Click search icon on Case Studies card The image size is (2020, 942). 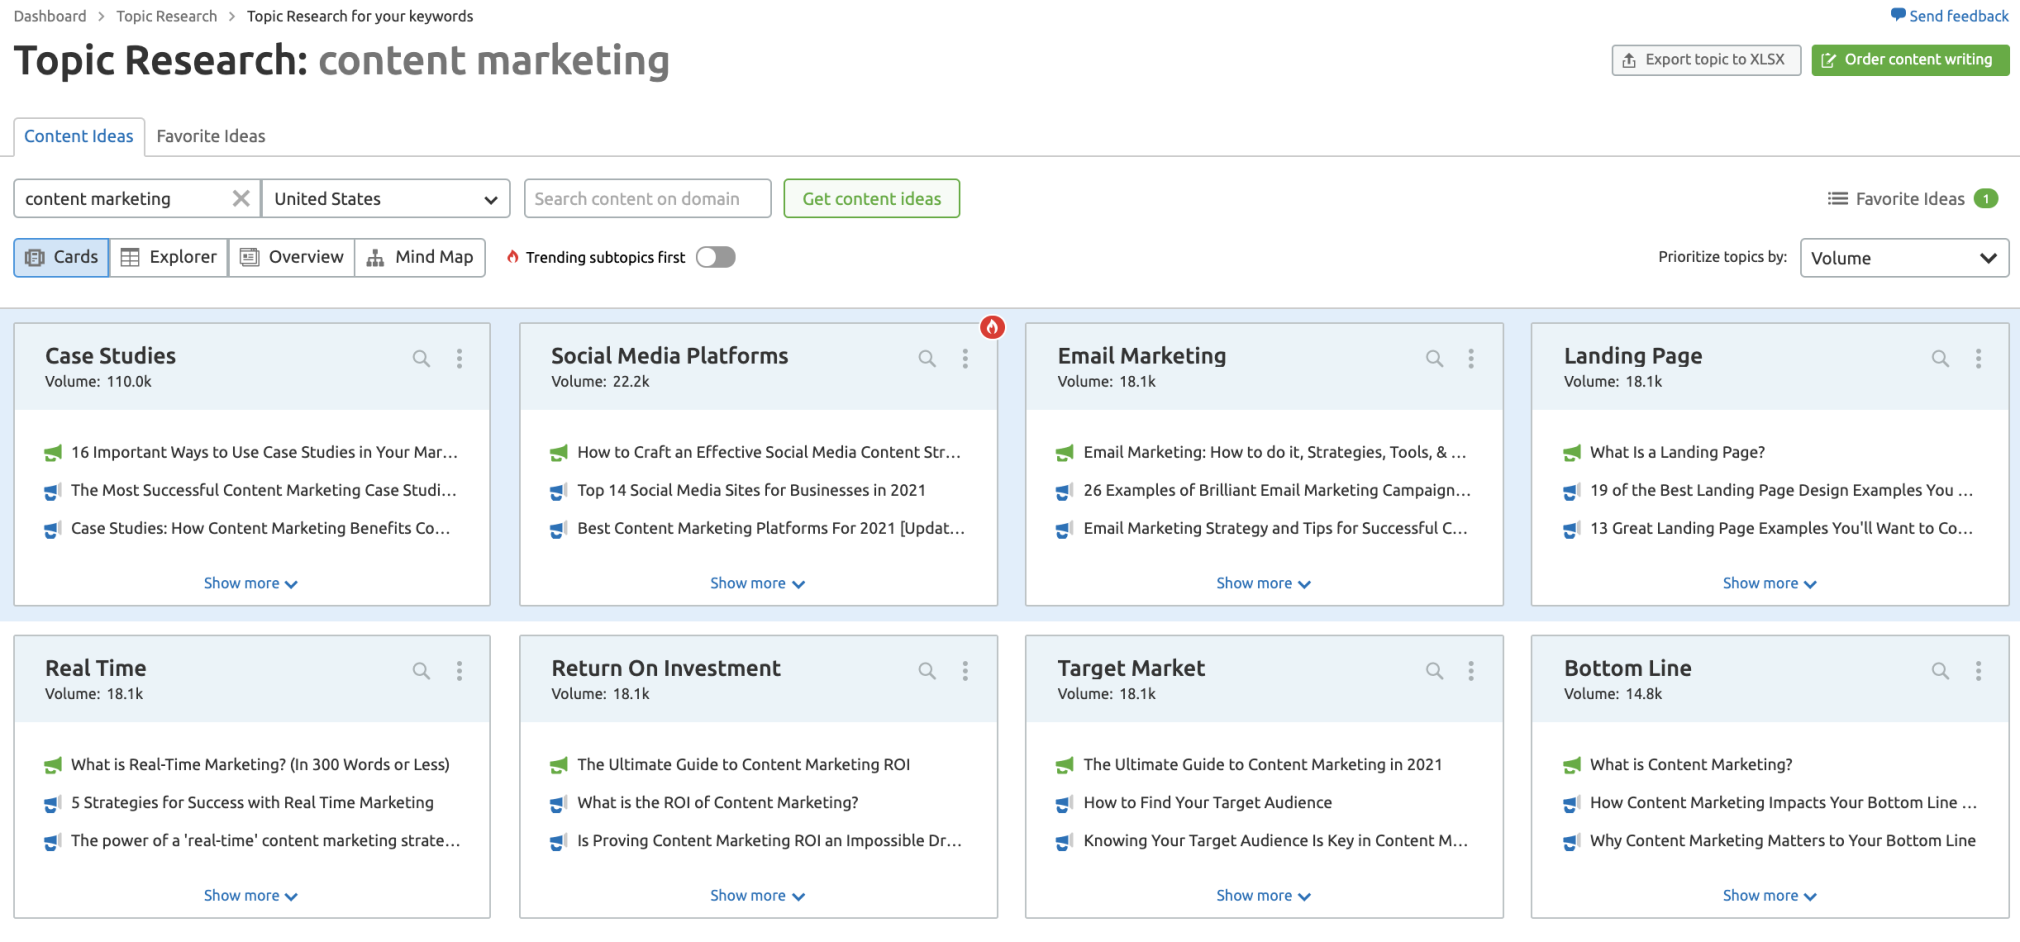pyautogui.click(x=421, y=358)
